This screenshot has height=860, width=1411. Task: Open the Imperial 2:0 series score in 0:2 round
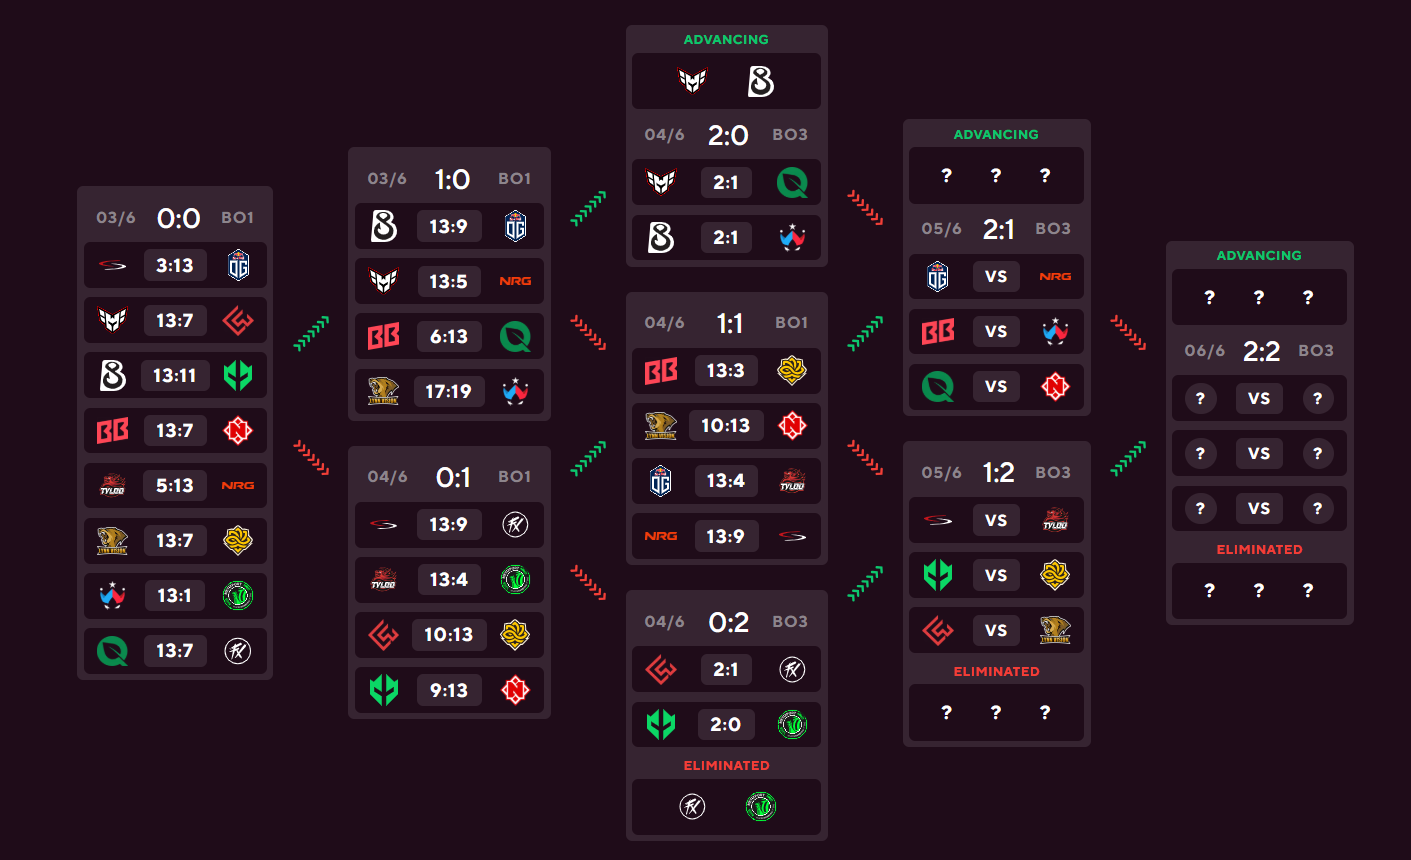coord(725,724)
